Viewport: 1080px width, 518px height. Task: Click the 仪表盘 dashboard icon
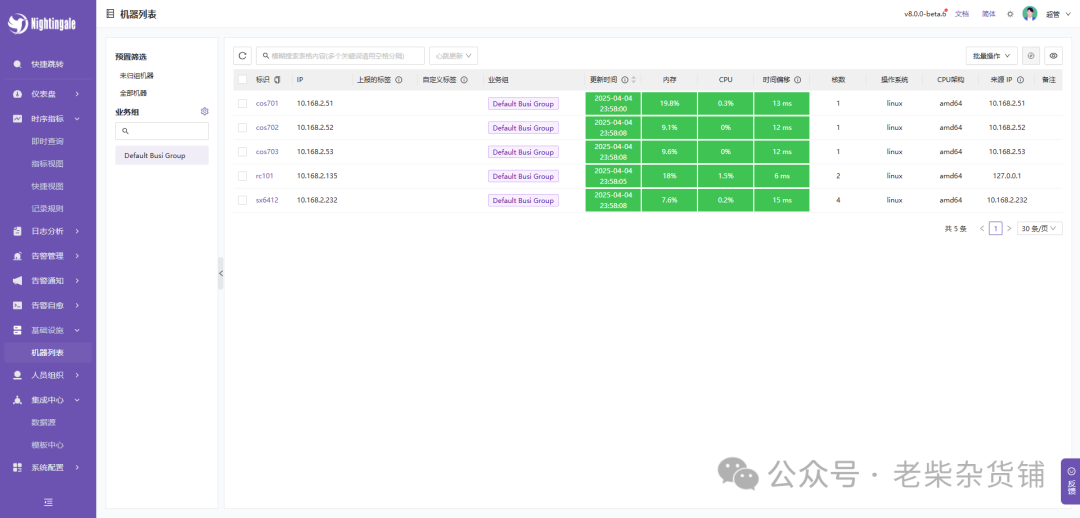pos(17,94)
